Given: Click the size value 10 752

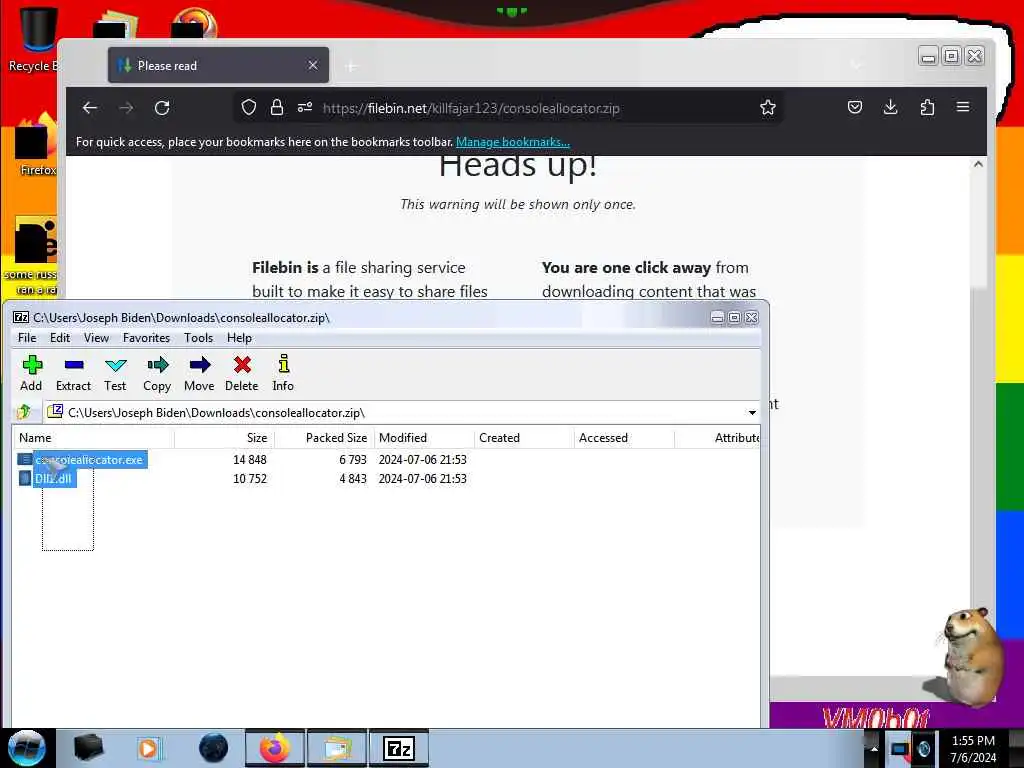Looking at the screenshot, I should click(249, 479).
